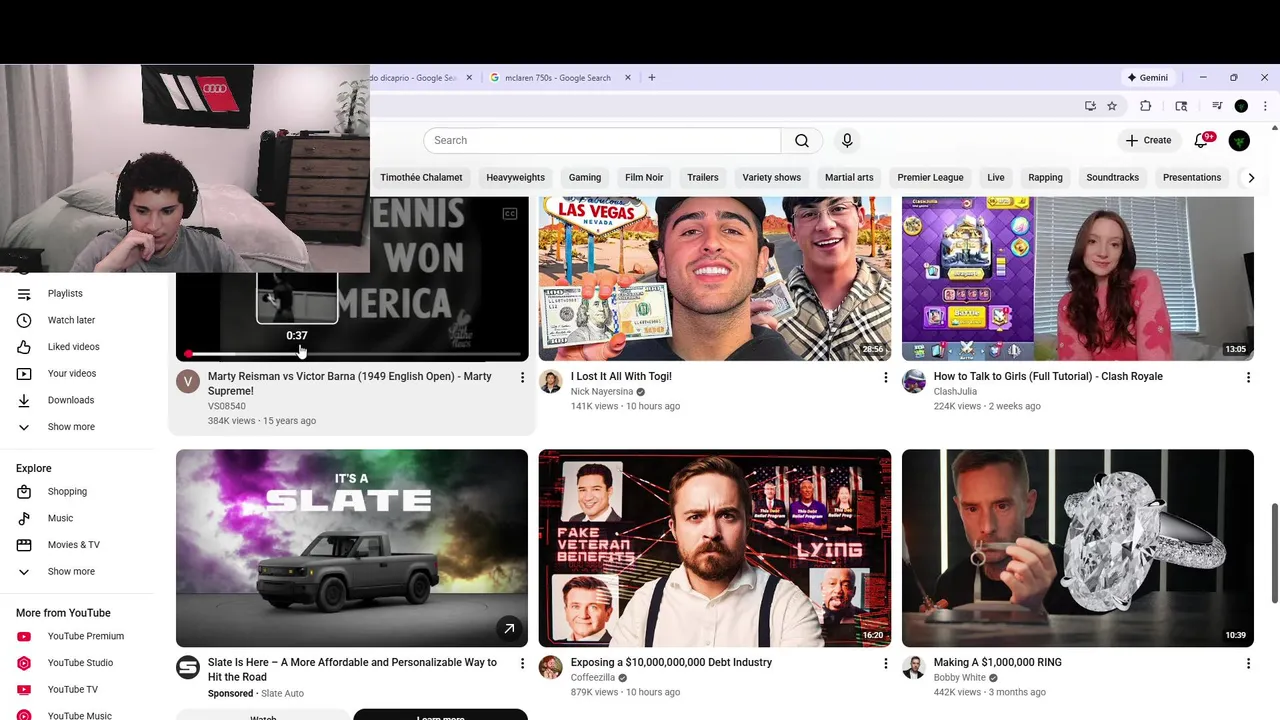
Task: Open Gemini in Chrome title bar
Action: 1147,77
